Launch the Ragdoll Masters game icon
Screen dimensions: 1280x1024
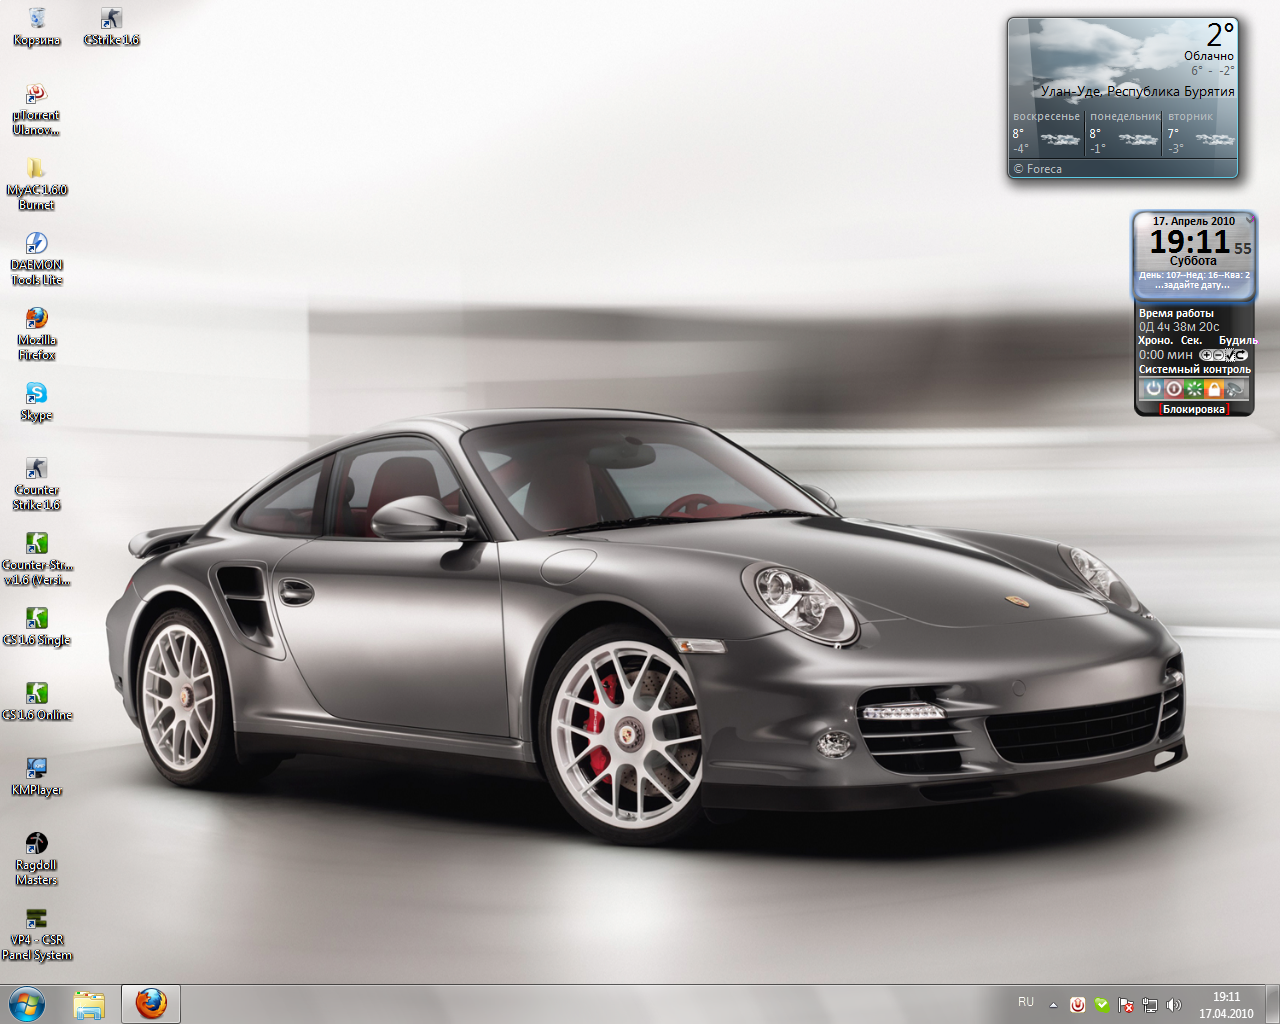pyautogui.click(x=36, y=844)
